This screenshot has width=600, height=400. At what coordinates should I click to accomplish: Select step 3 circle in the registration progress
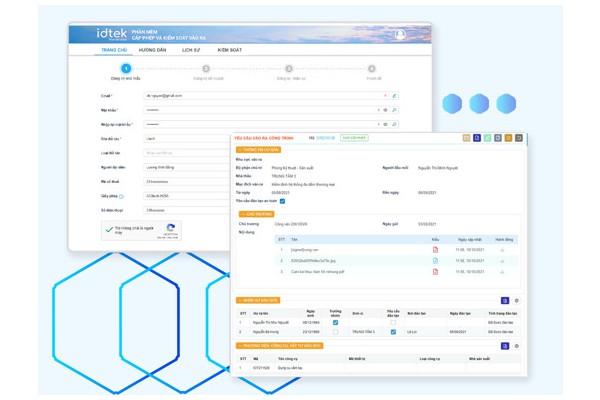[x=289, y=69]
